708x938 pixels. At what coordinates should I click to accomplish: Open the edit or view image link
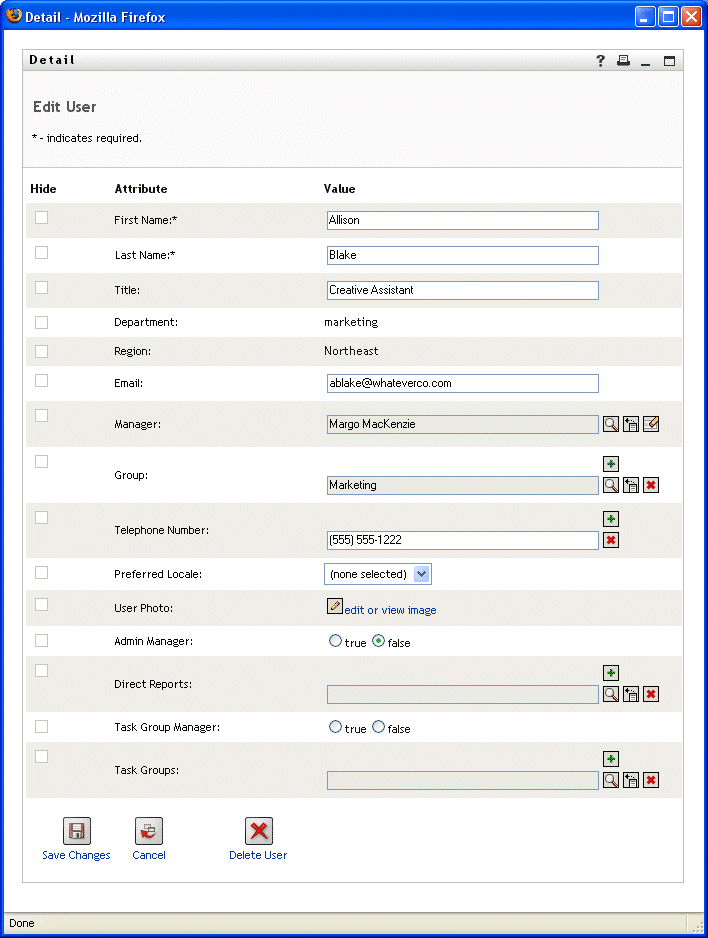tap(390, 610)
